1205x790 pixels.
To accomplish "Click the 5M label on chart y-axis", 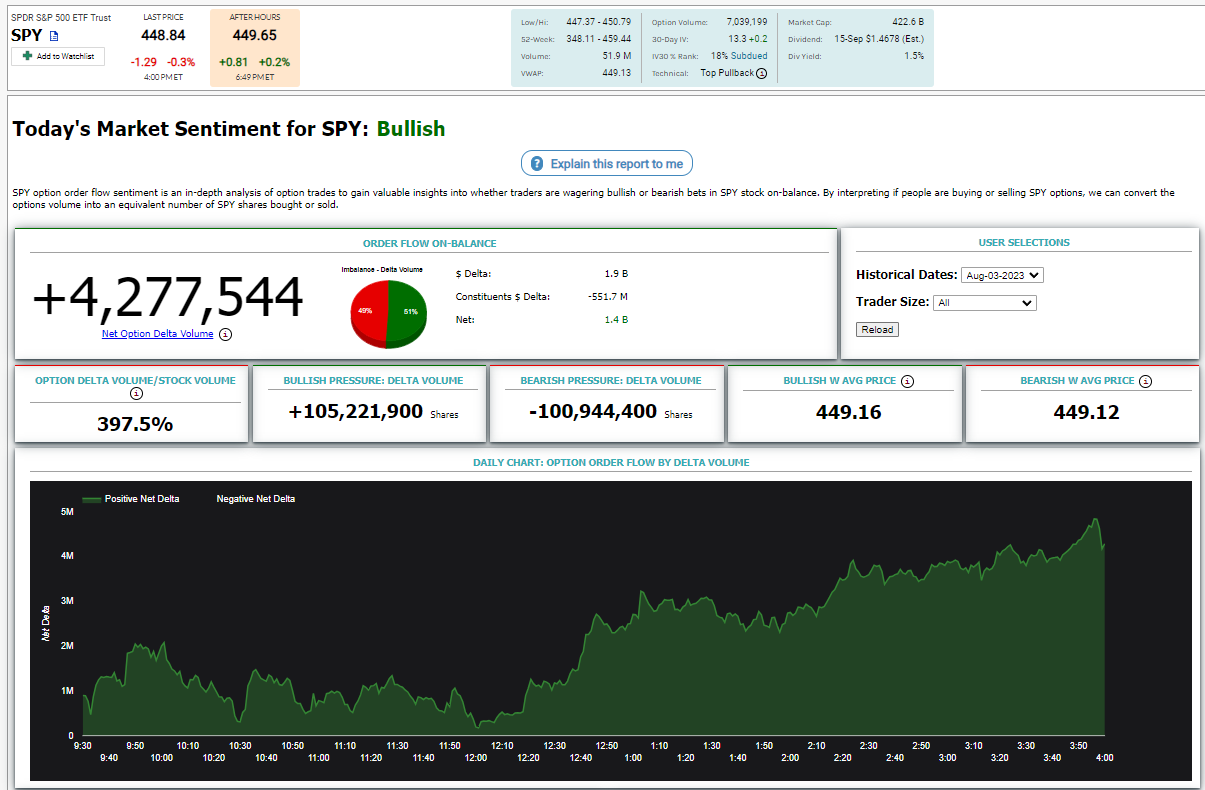I will 67,511.
